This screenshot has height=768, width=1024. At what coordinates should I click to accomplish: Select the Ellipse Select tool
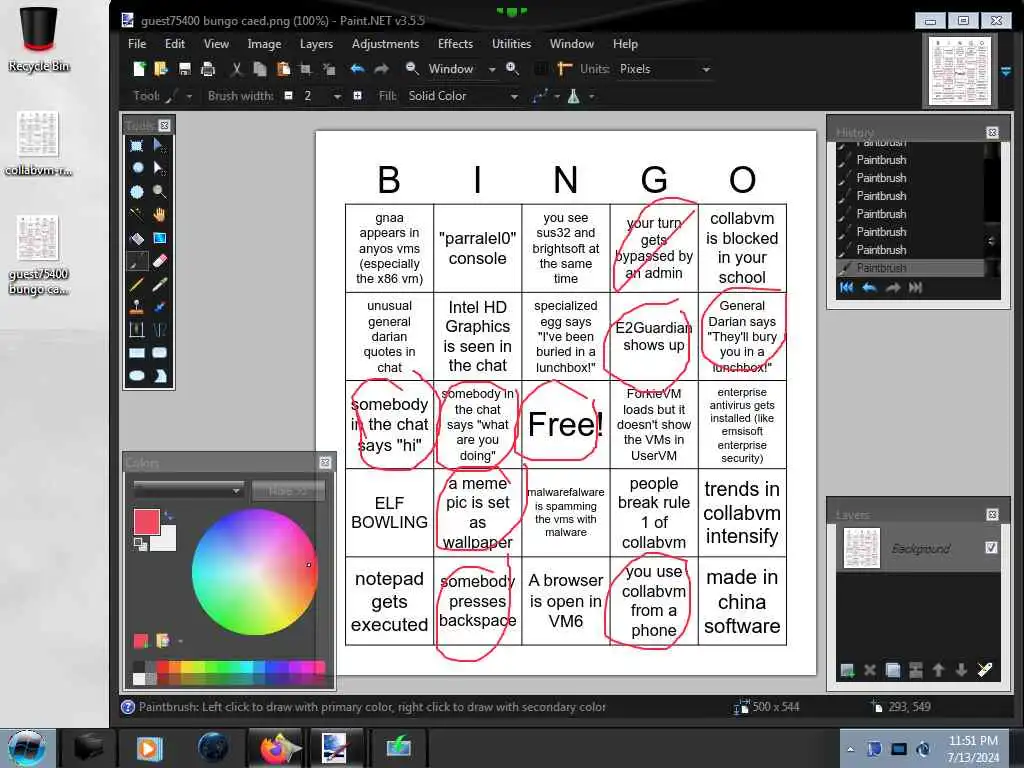[x=136, y=191]
